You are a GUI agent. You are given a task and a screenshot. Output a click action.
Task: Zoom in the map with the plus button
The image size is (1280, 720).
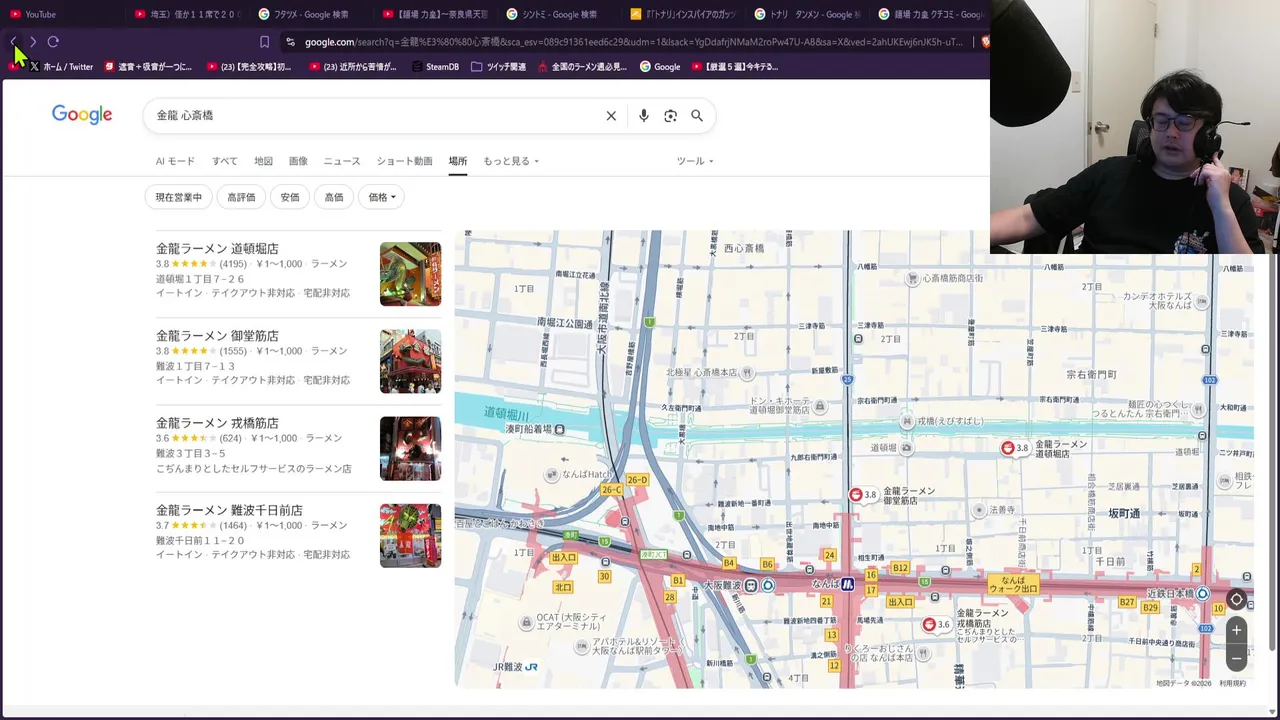[1237, 630]
